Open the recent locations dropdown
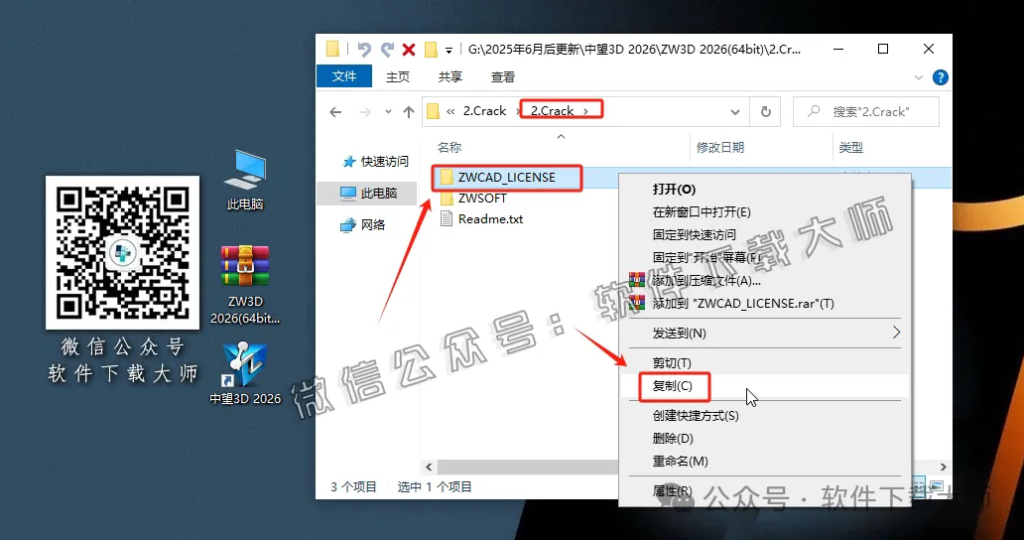Image resolution: width=1024 pixels, height=540 pixels. (388, 112)
